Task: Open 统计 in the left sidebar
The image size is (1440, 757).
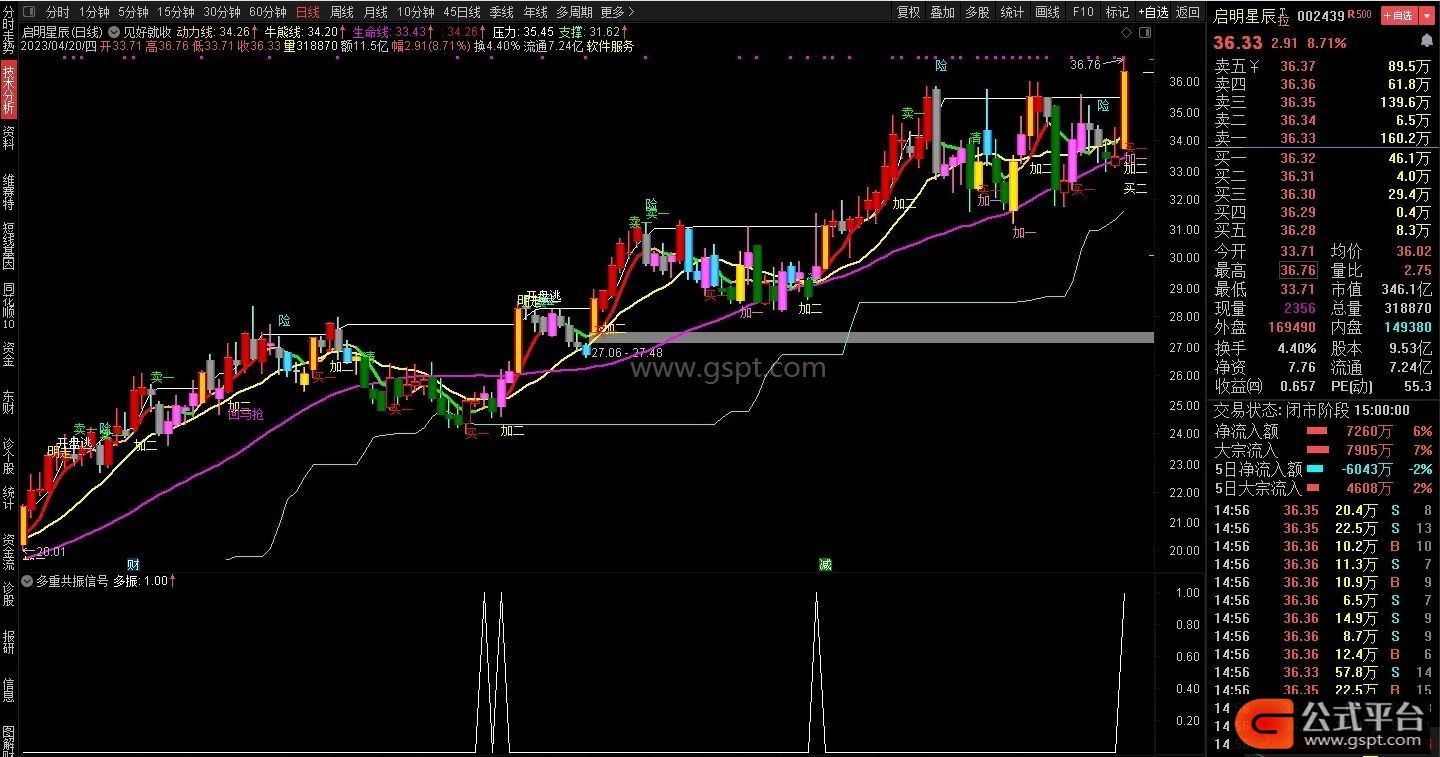Action: 8,498
